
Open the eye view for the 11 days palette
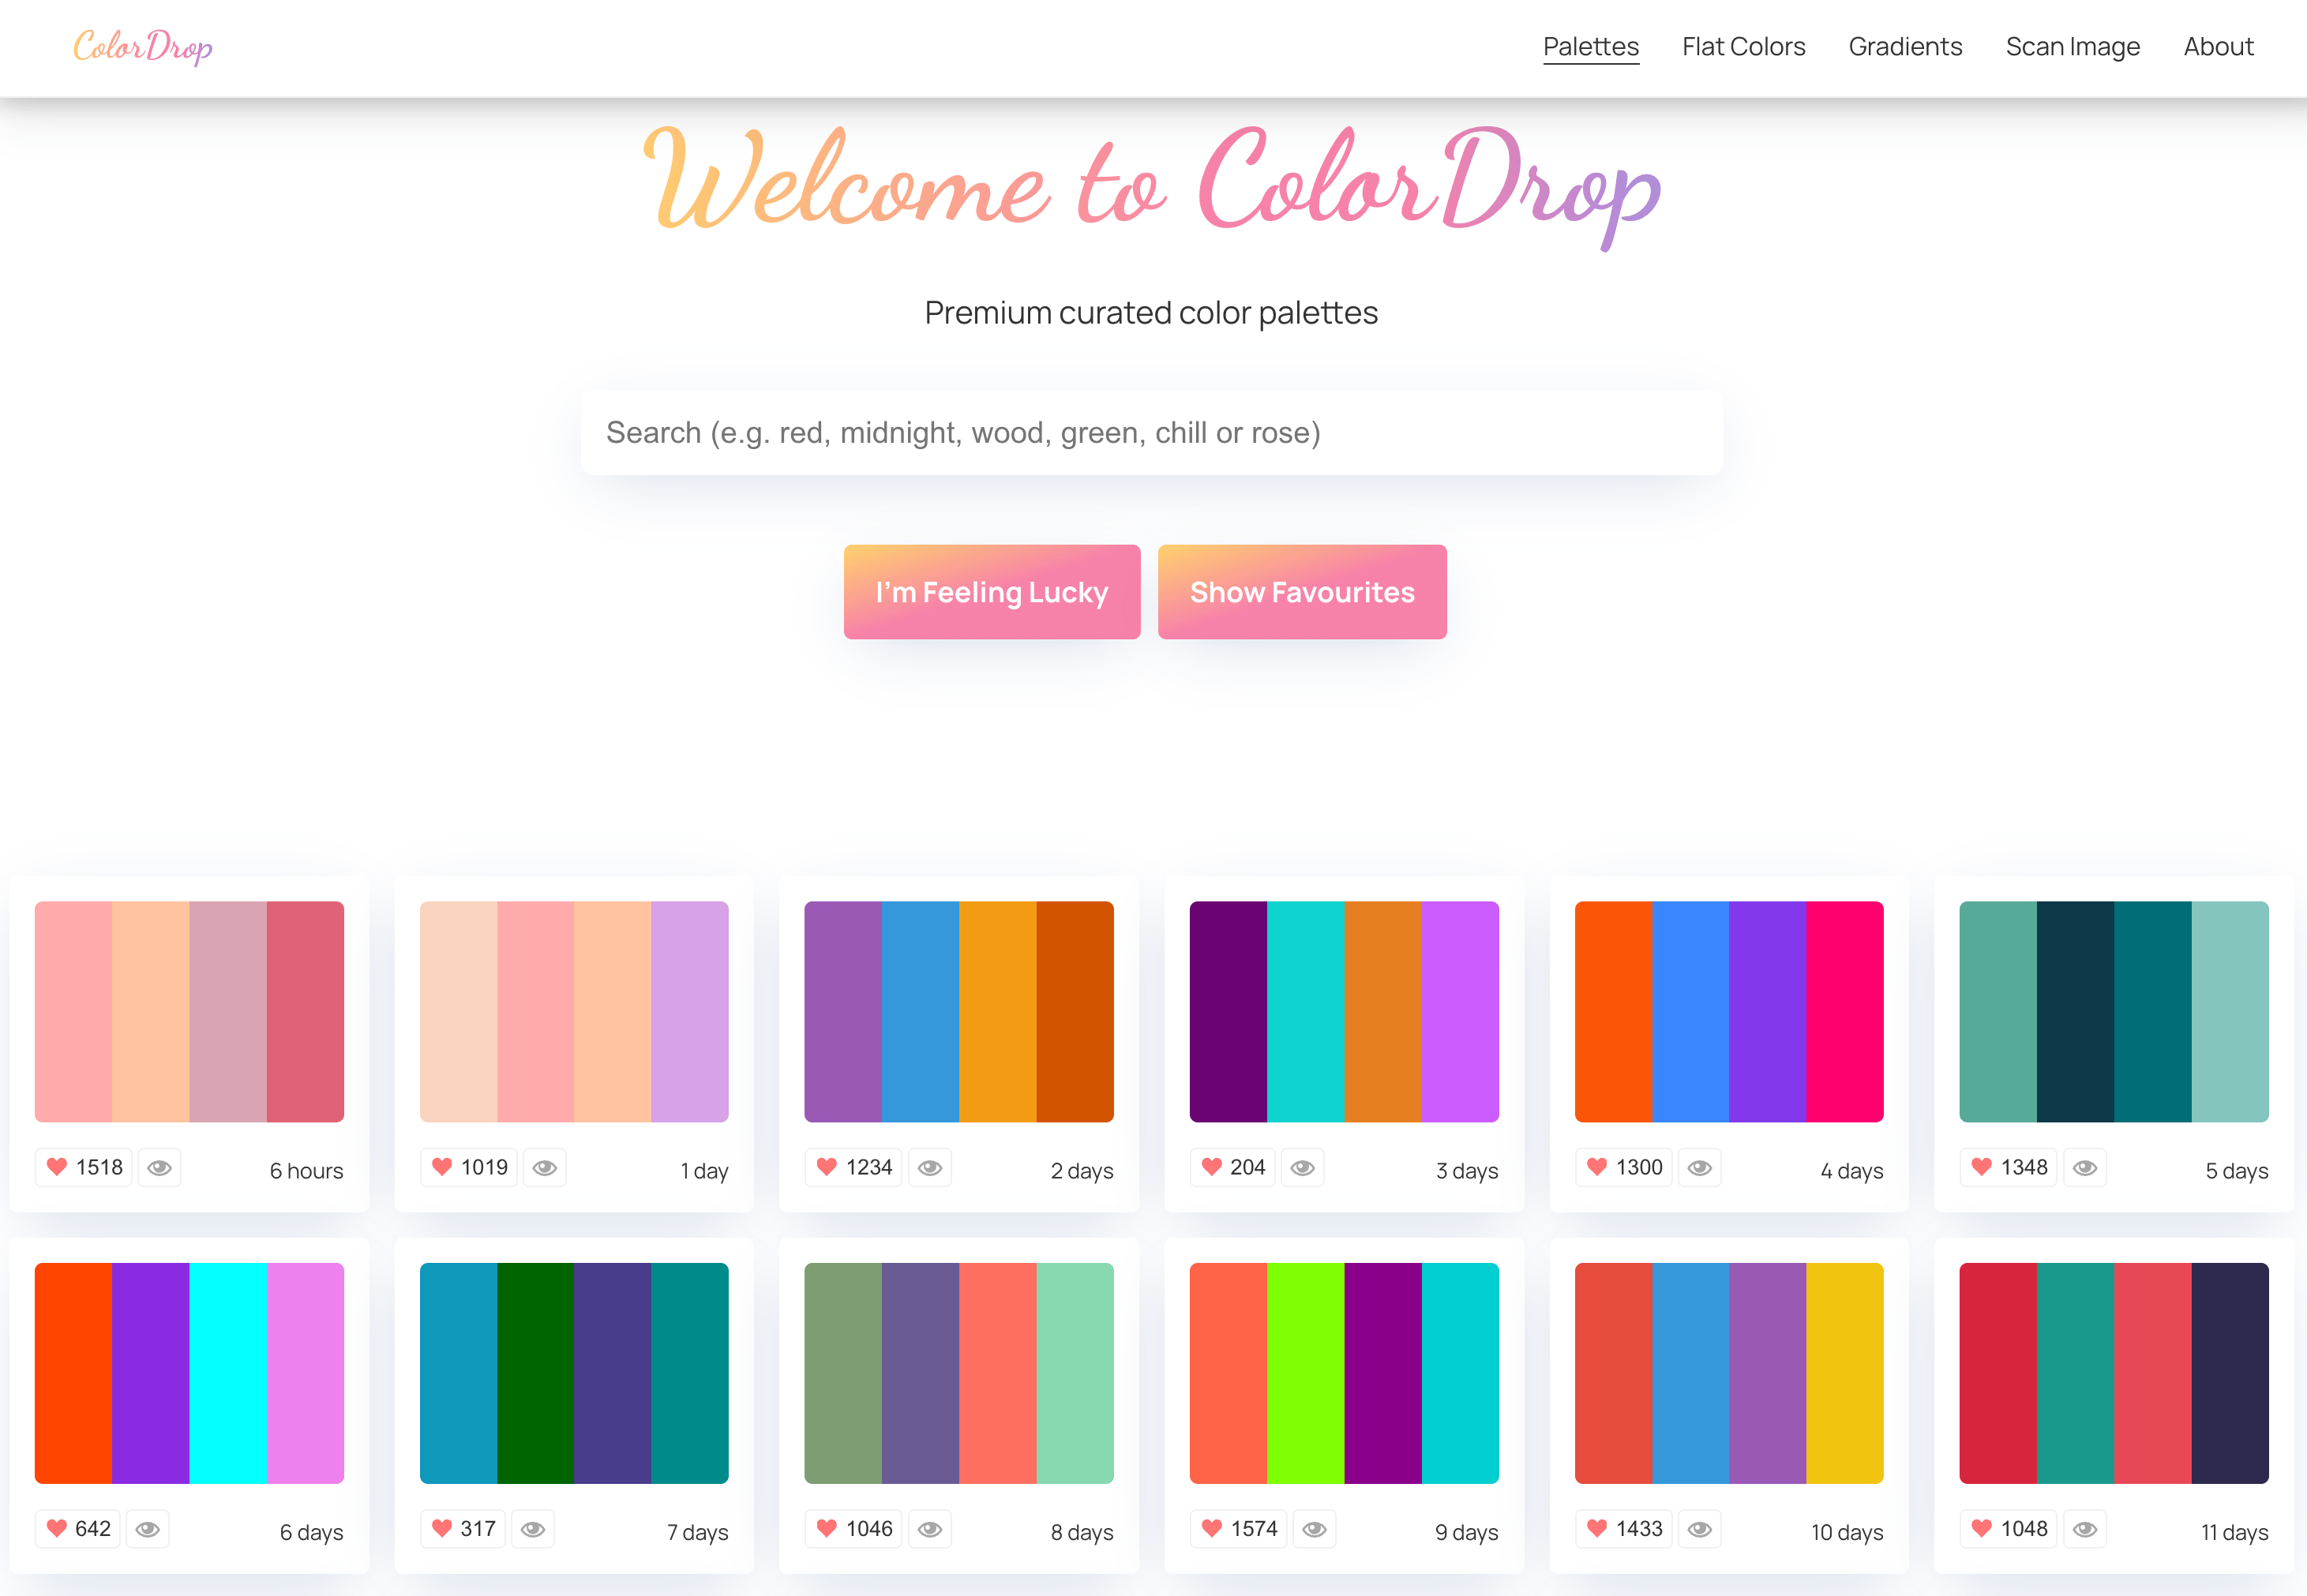pyautogui.click(x=2085, y=1529)
